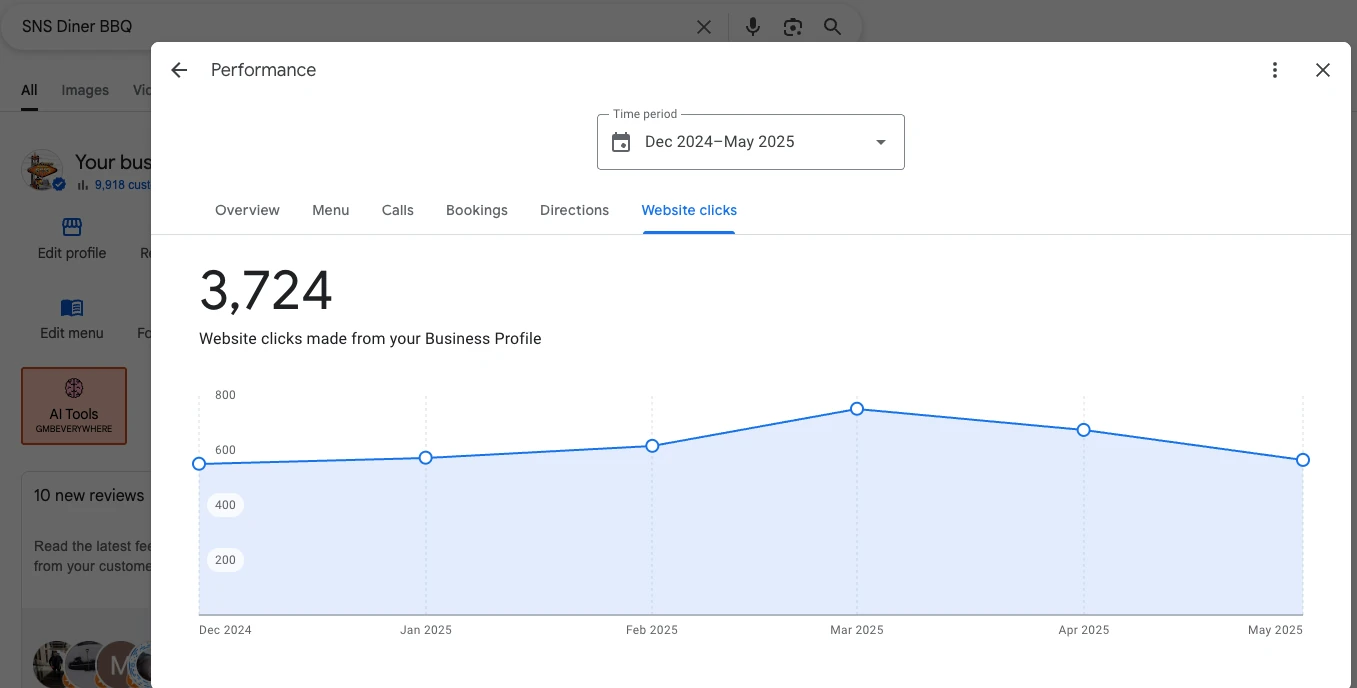
Task: Click the calendar icon in Time period
Action: (x=621, y=142)
